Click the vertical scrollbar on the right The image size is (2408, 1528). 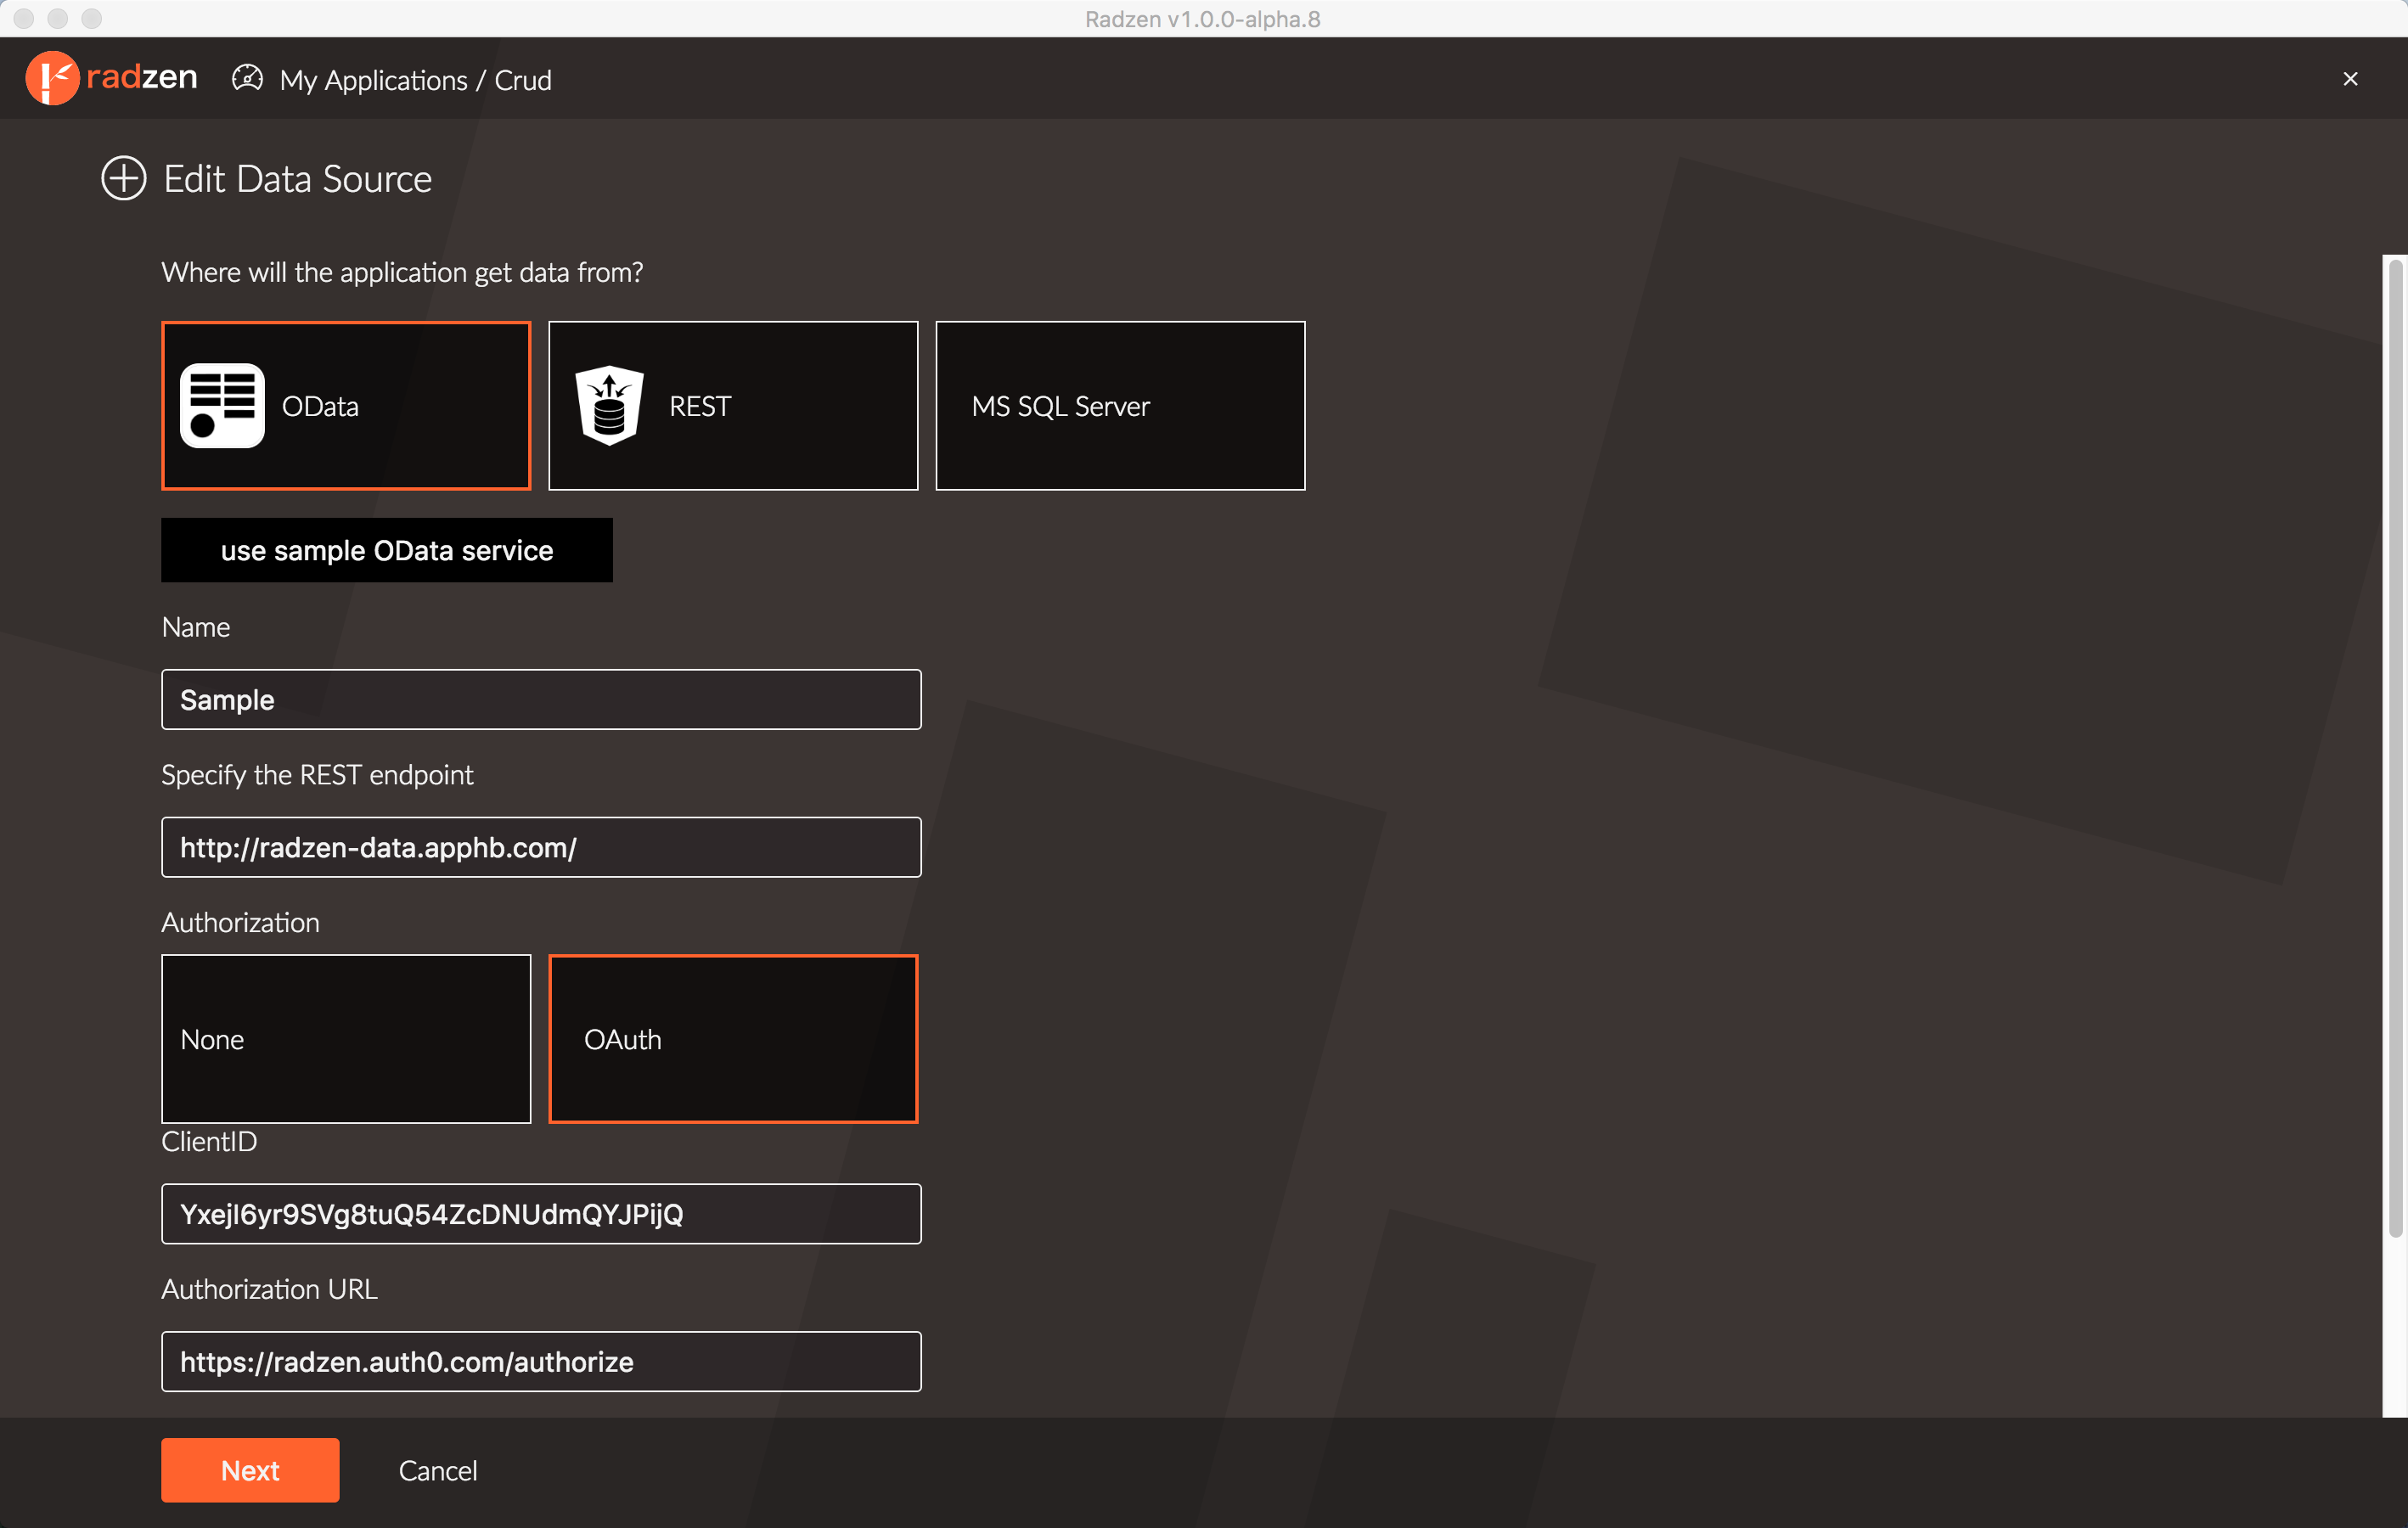(x=2395, y=750)
